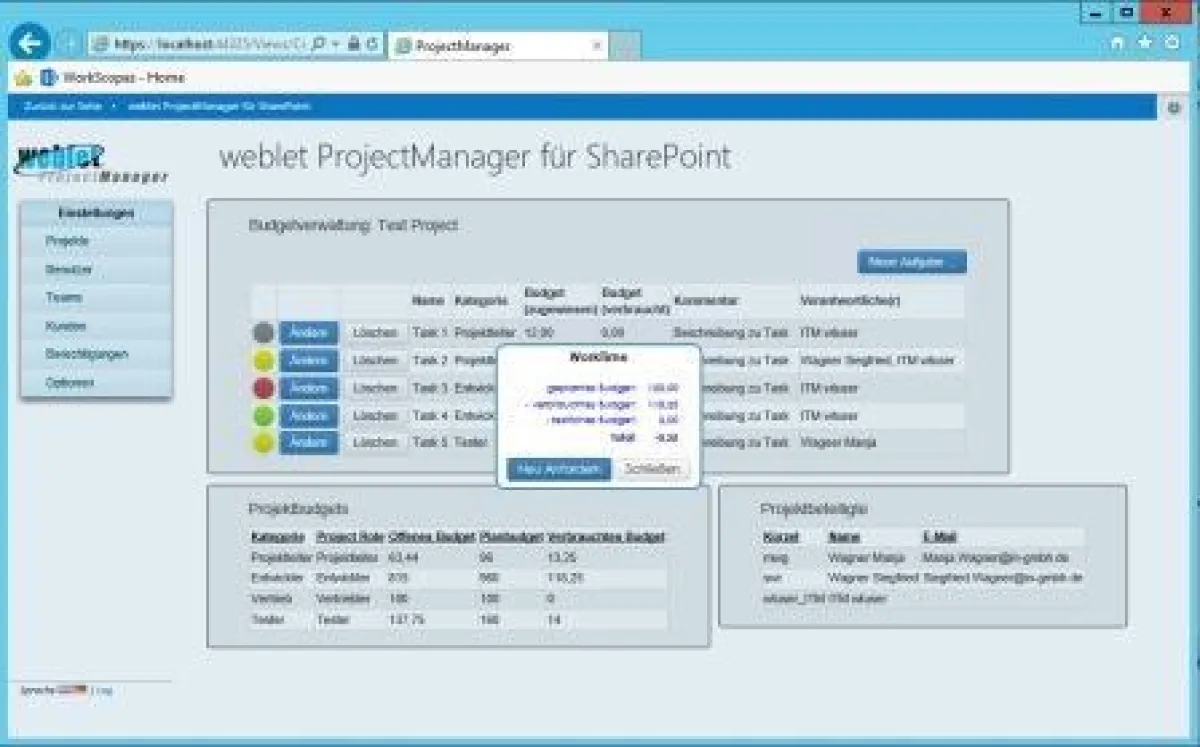The height and width of the screenshot is (747, 1200).
Task: Click Löschen button for Task 4
Action: [x=375, y=415]
